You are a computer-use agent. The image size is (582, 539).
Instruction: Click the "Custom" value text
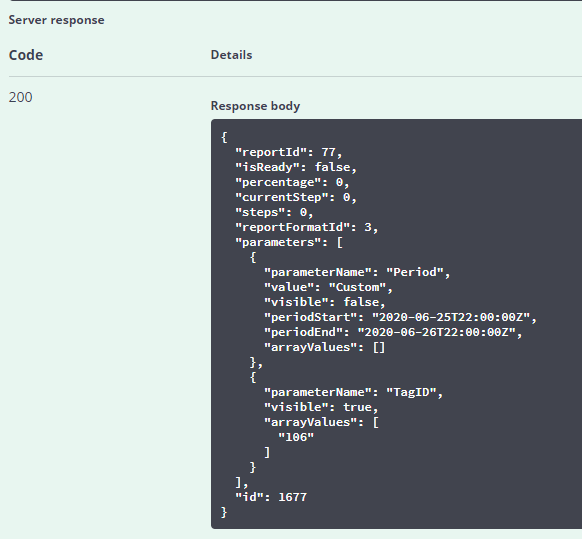358,287
